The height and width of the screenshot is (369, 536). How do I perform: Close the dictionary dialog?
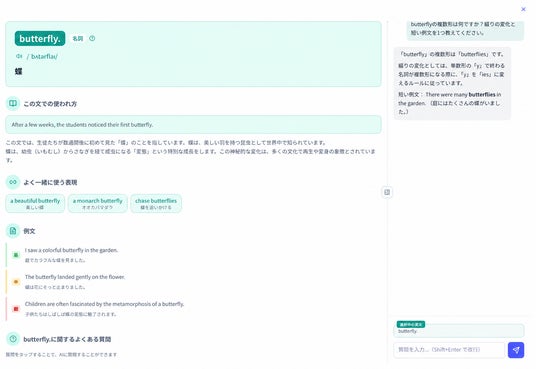[x=523, y=9]
